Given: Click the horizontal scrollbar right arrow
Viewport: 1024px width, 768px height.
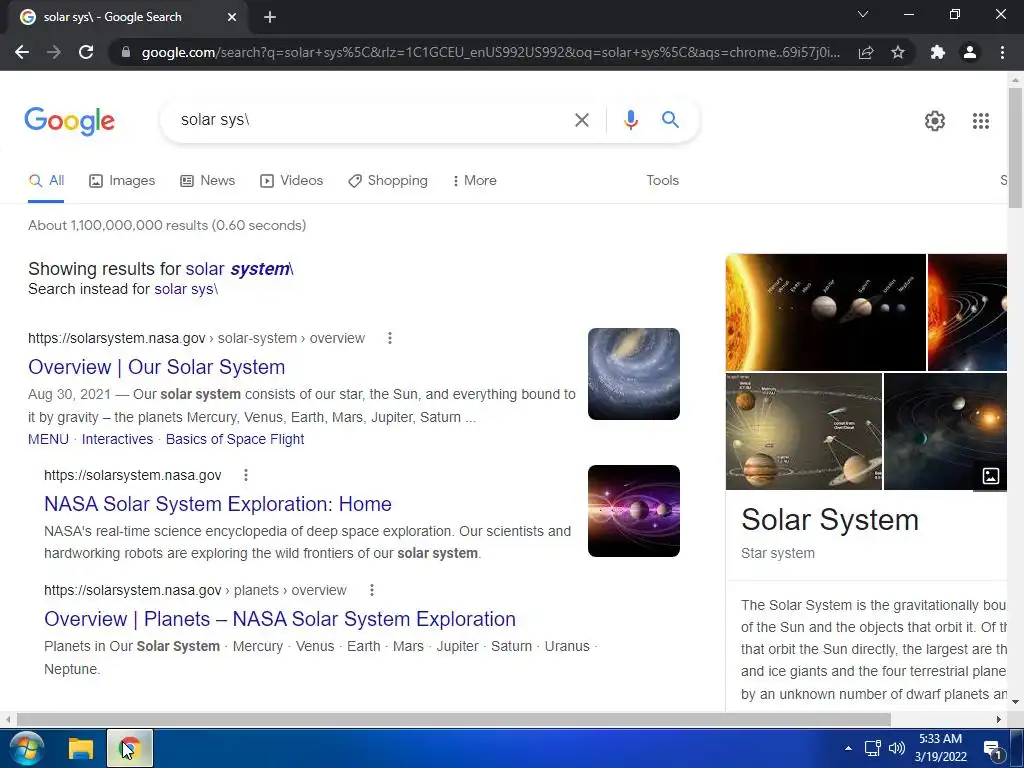Looking at the screenshot, I should pyautogui.click(x=999, y=719).
